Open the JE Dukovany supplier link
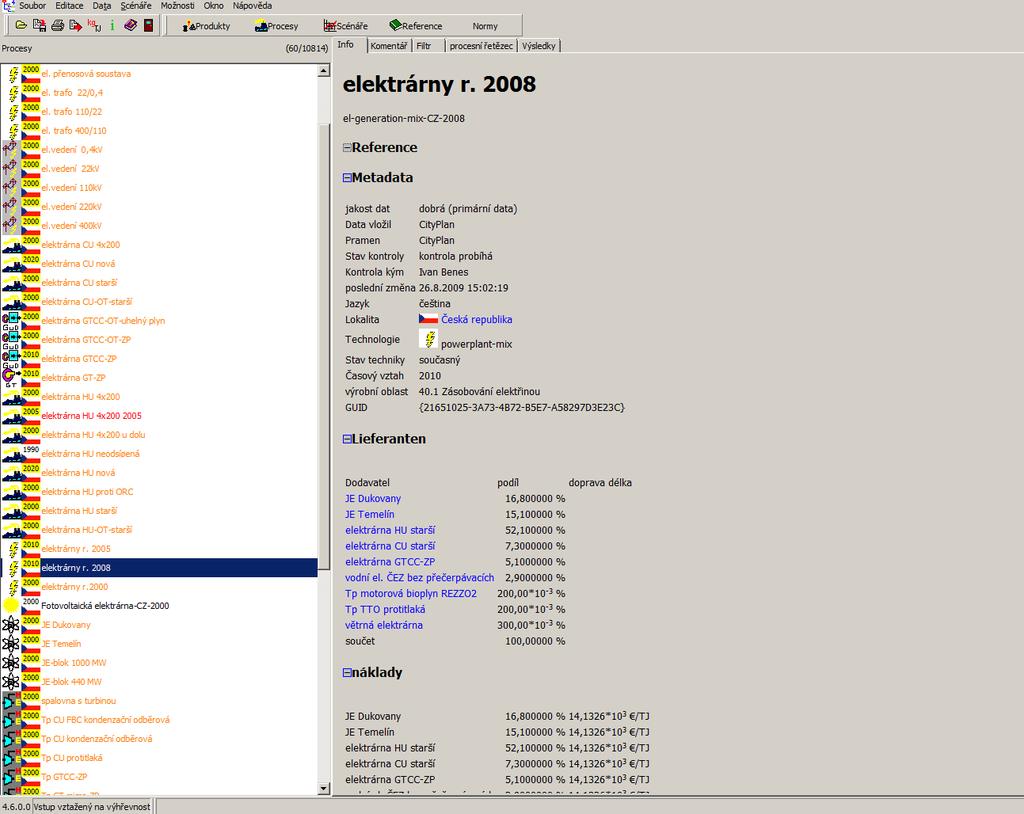1024x814 pixels. tap(373, 498)
